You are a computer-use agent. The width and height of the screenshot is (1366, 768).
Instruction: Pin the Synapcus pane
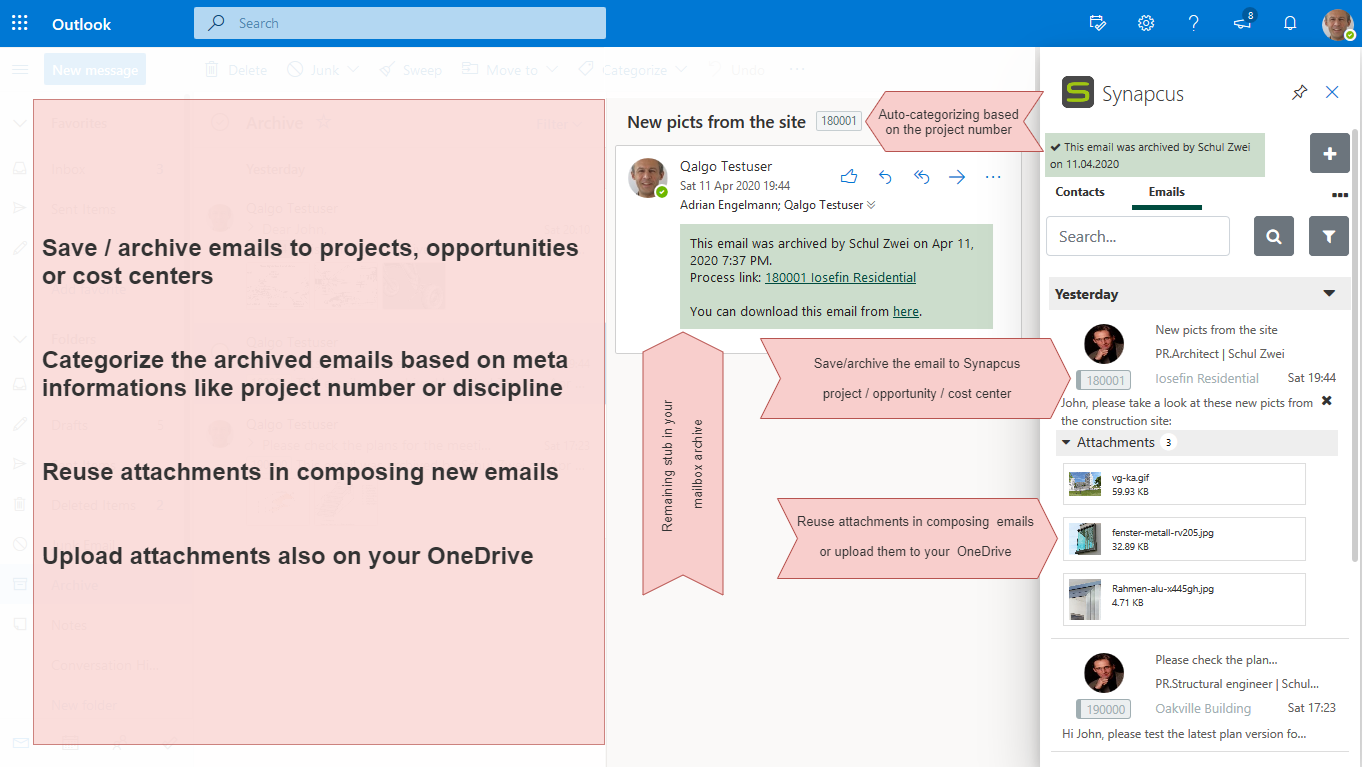pos(1299,92)
